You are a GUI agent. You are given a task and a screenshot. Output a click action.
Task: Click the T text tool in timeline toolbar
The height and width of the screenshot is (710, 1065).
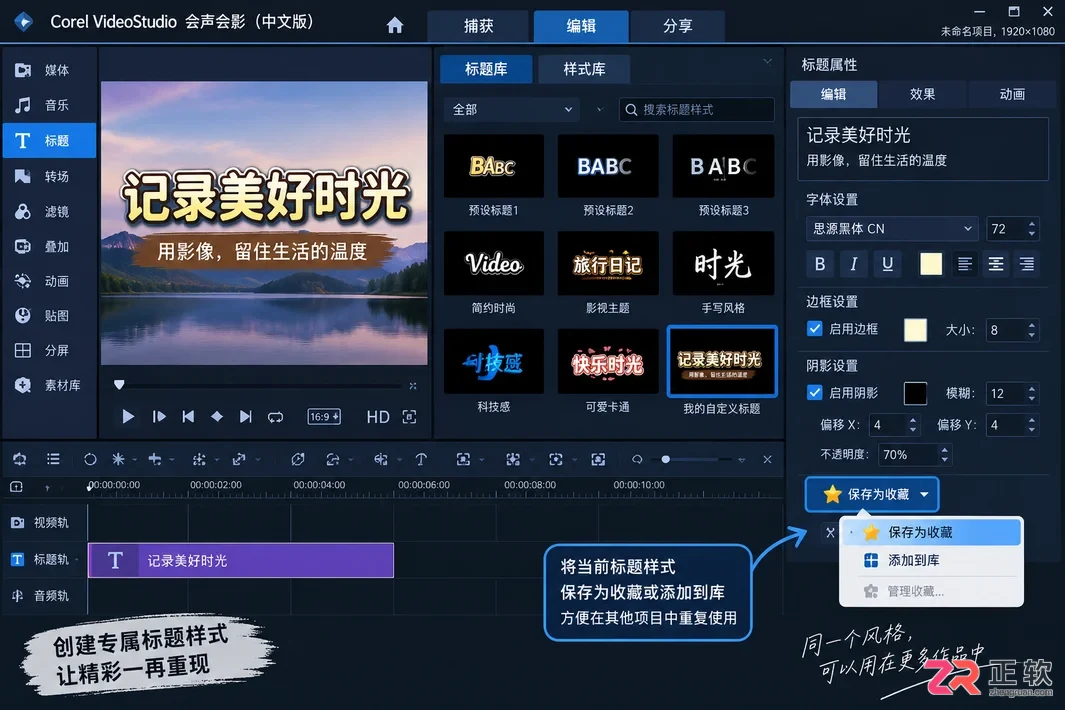(x=421, y=460)
